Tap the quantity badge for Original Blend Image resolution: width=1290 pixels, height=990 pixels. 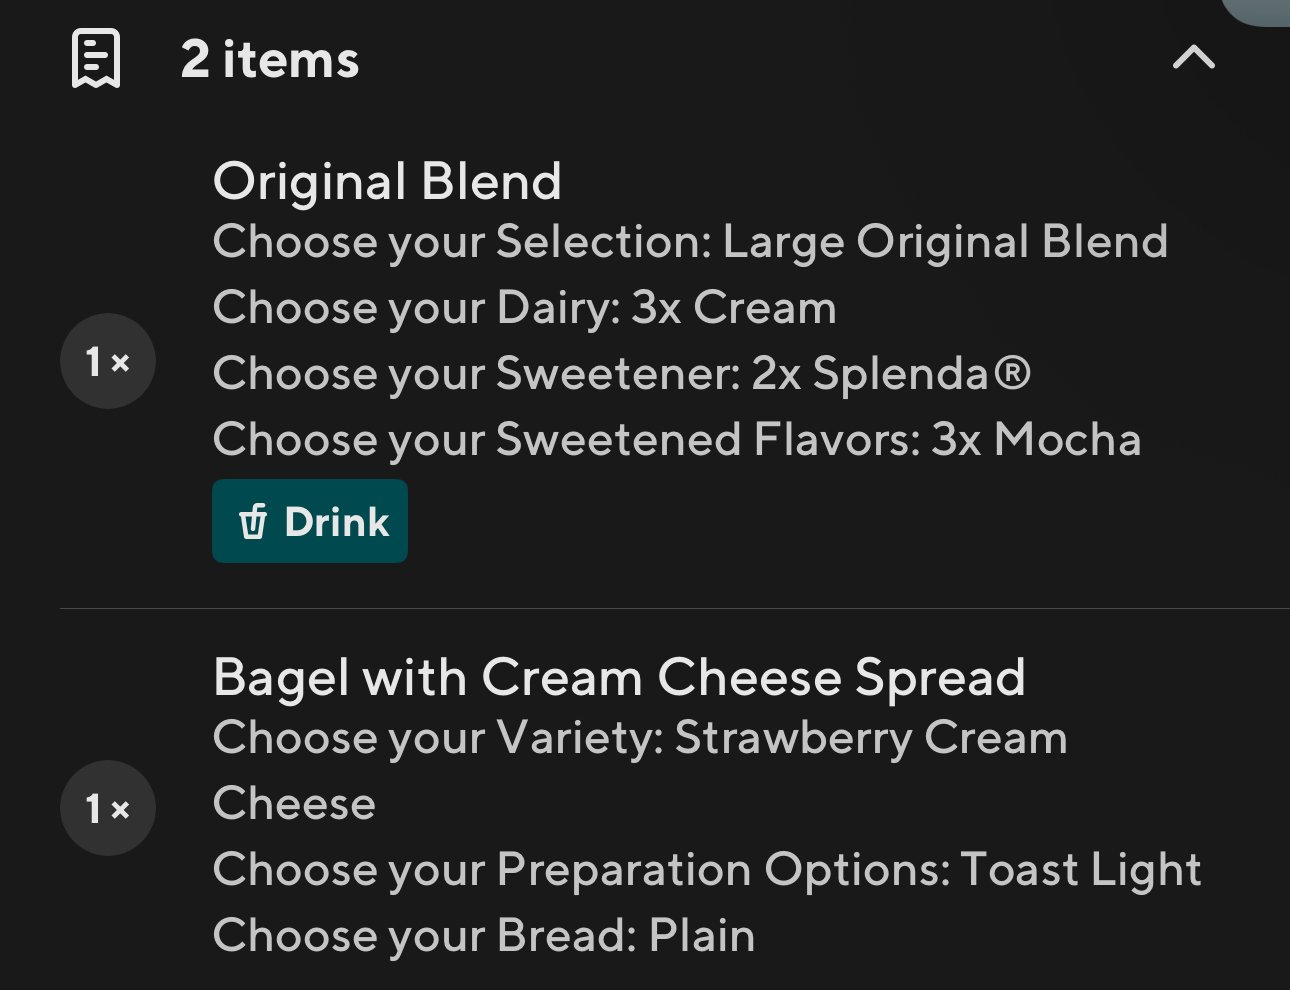click(107, 361)
